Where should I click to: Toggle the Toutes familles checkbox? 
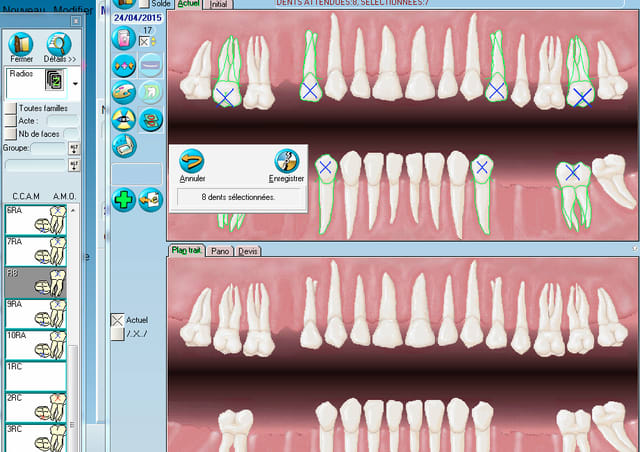point(10,107)
